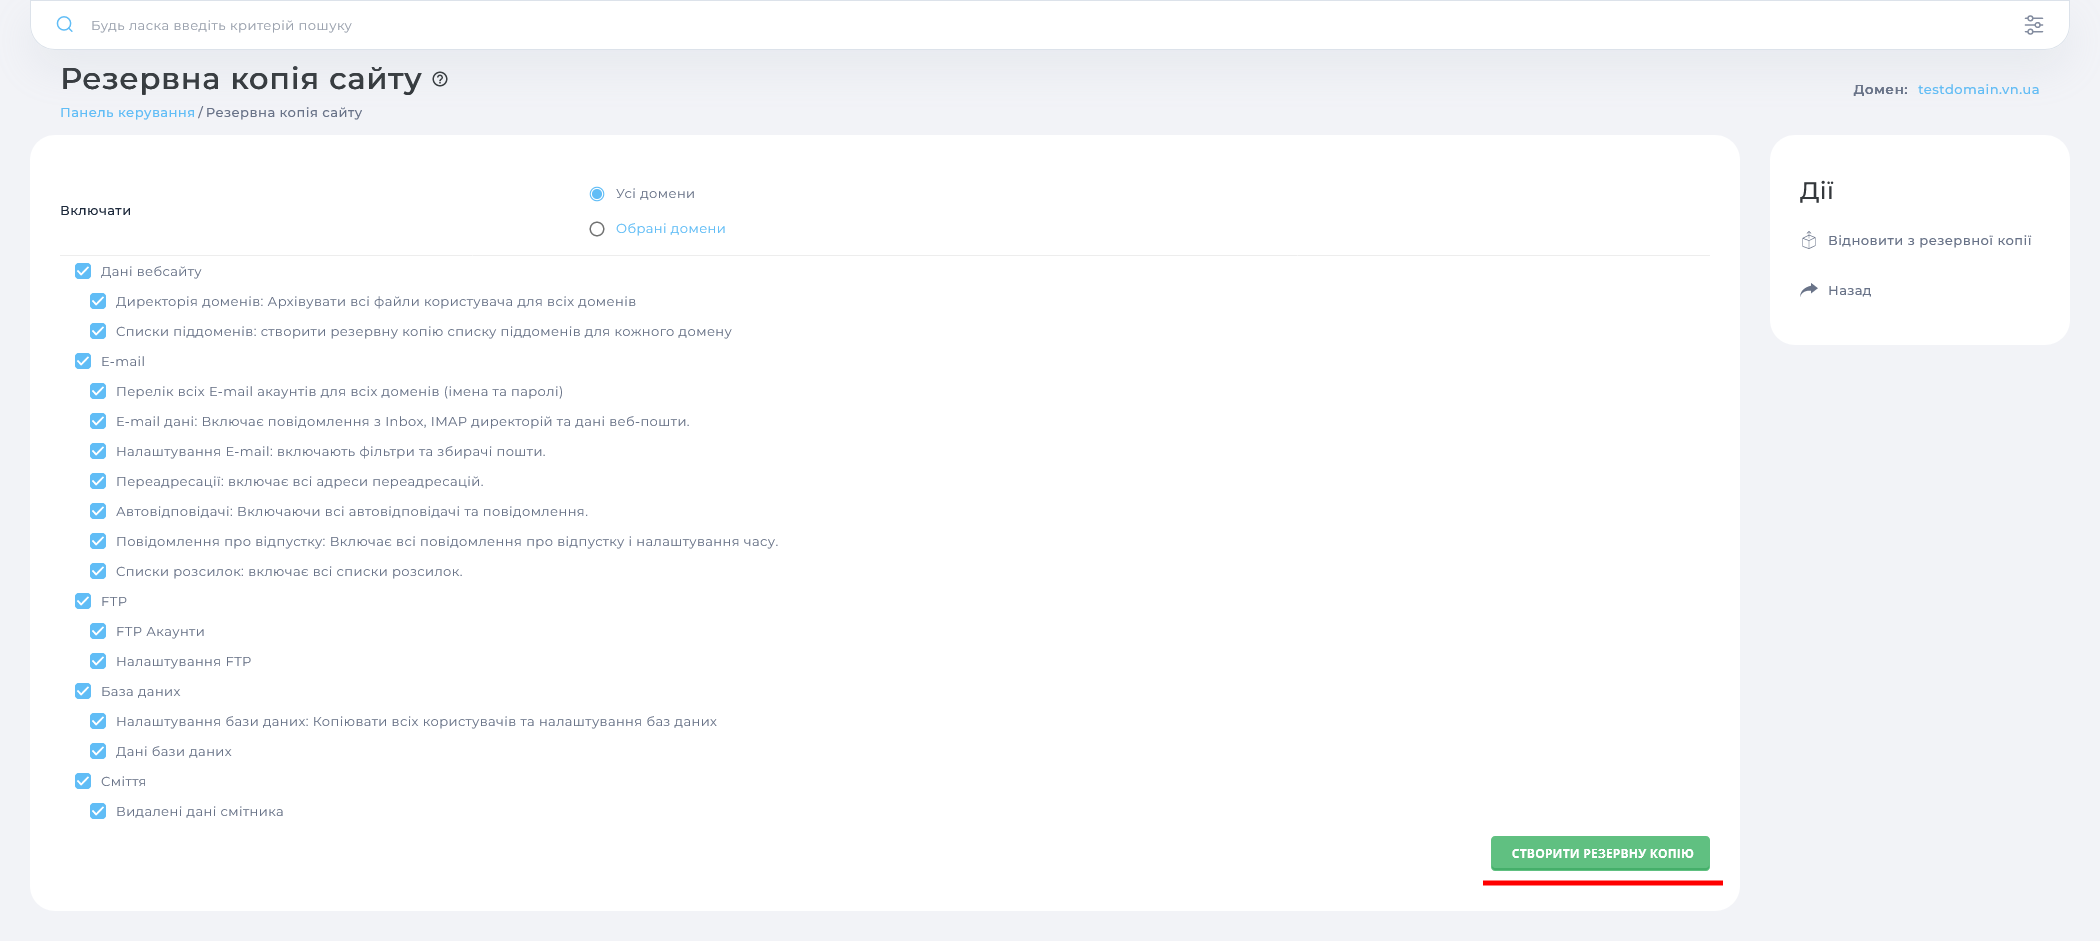The width and height of the screenshot is (2100, 941).
Task: Click the search criteria input field
Action: point(400,25)
